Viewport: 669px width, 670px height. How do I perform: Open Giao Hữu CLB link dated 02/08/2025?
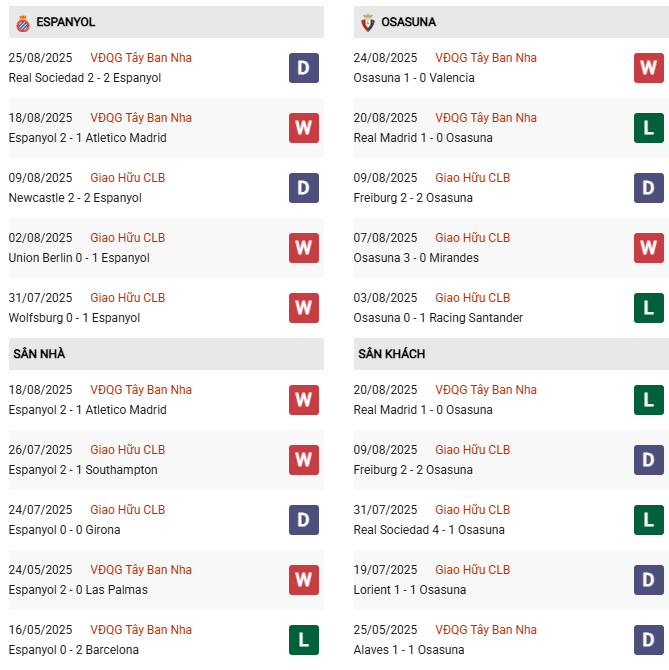128,238
